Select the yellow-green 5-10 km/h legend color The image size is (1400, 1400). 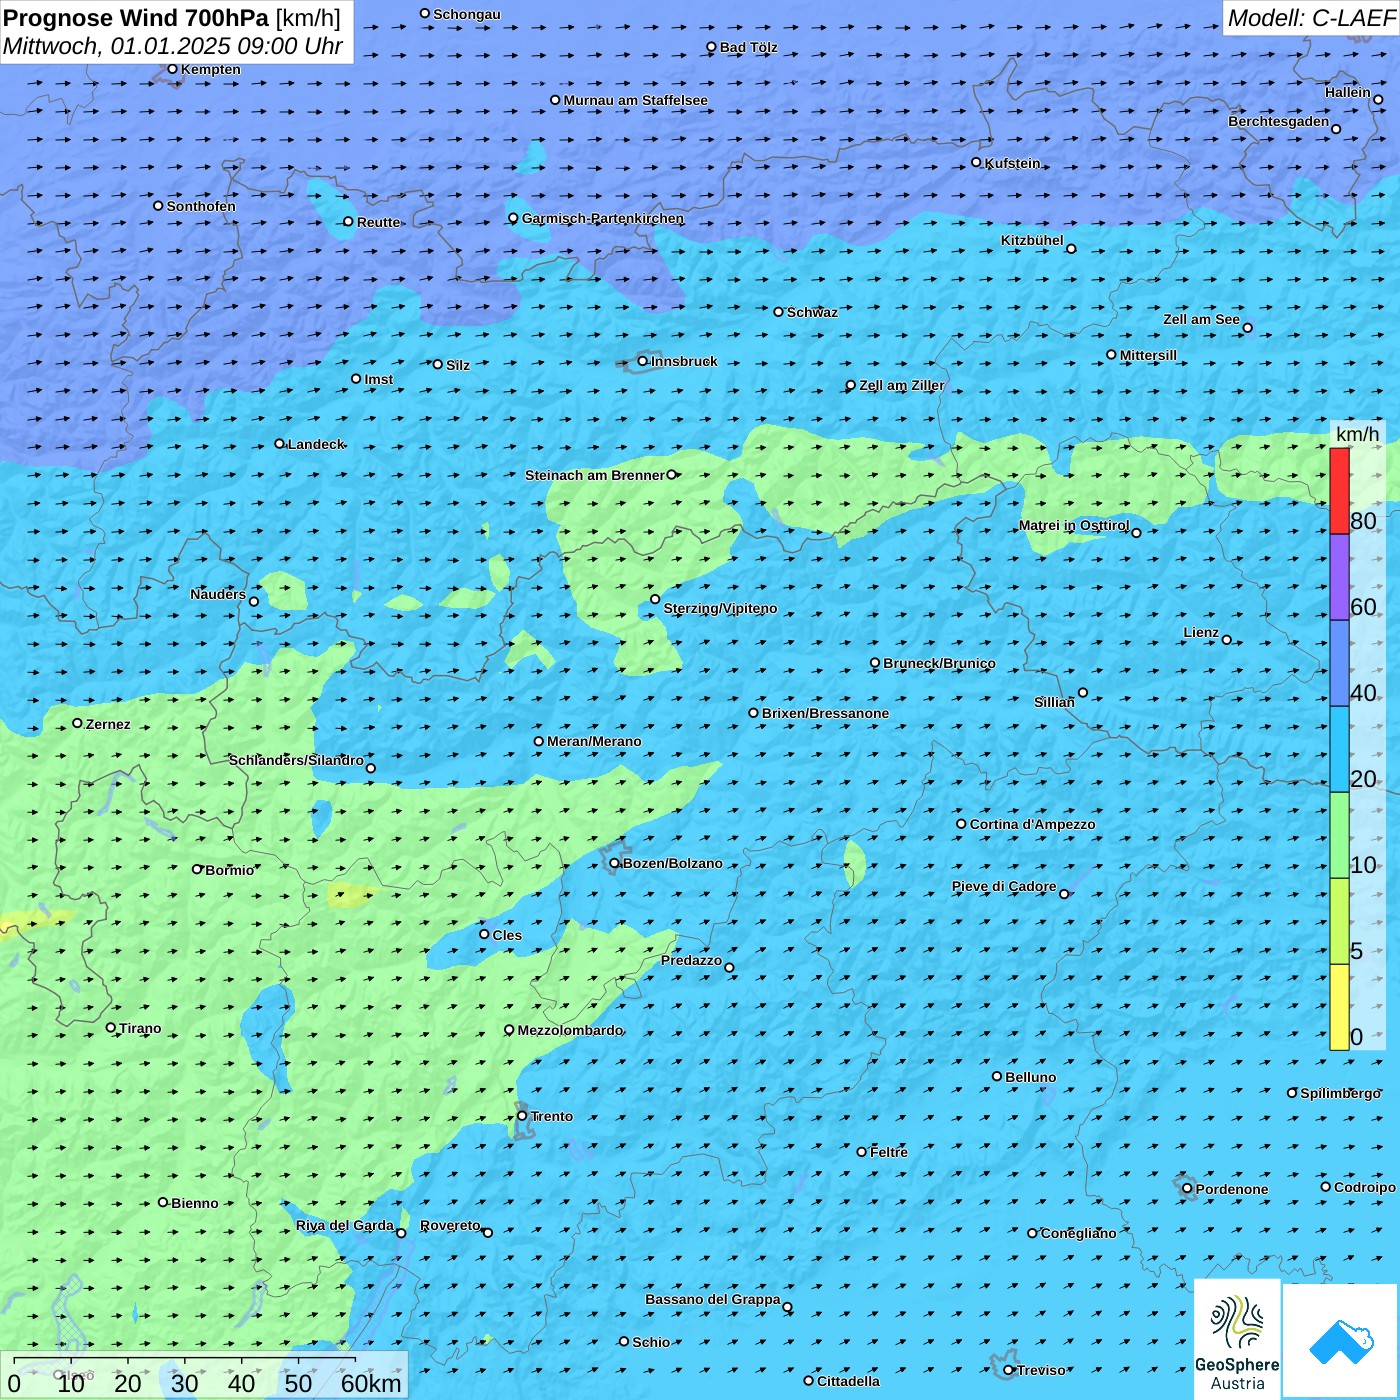[x=1339, y=922]
